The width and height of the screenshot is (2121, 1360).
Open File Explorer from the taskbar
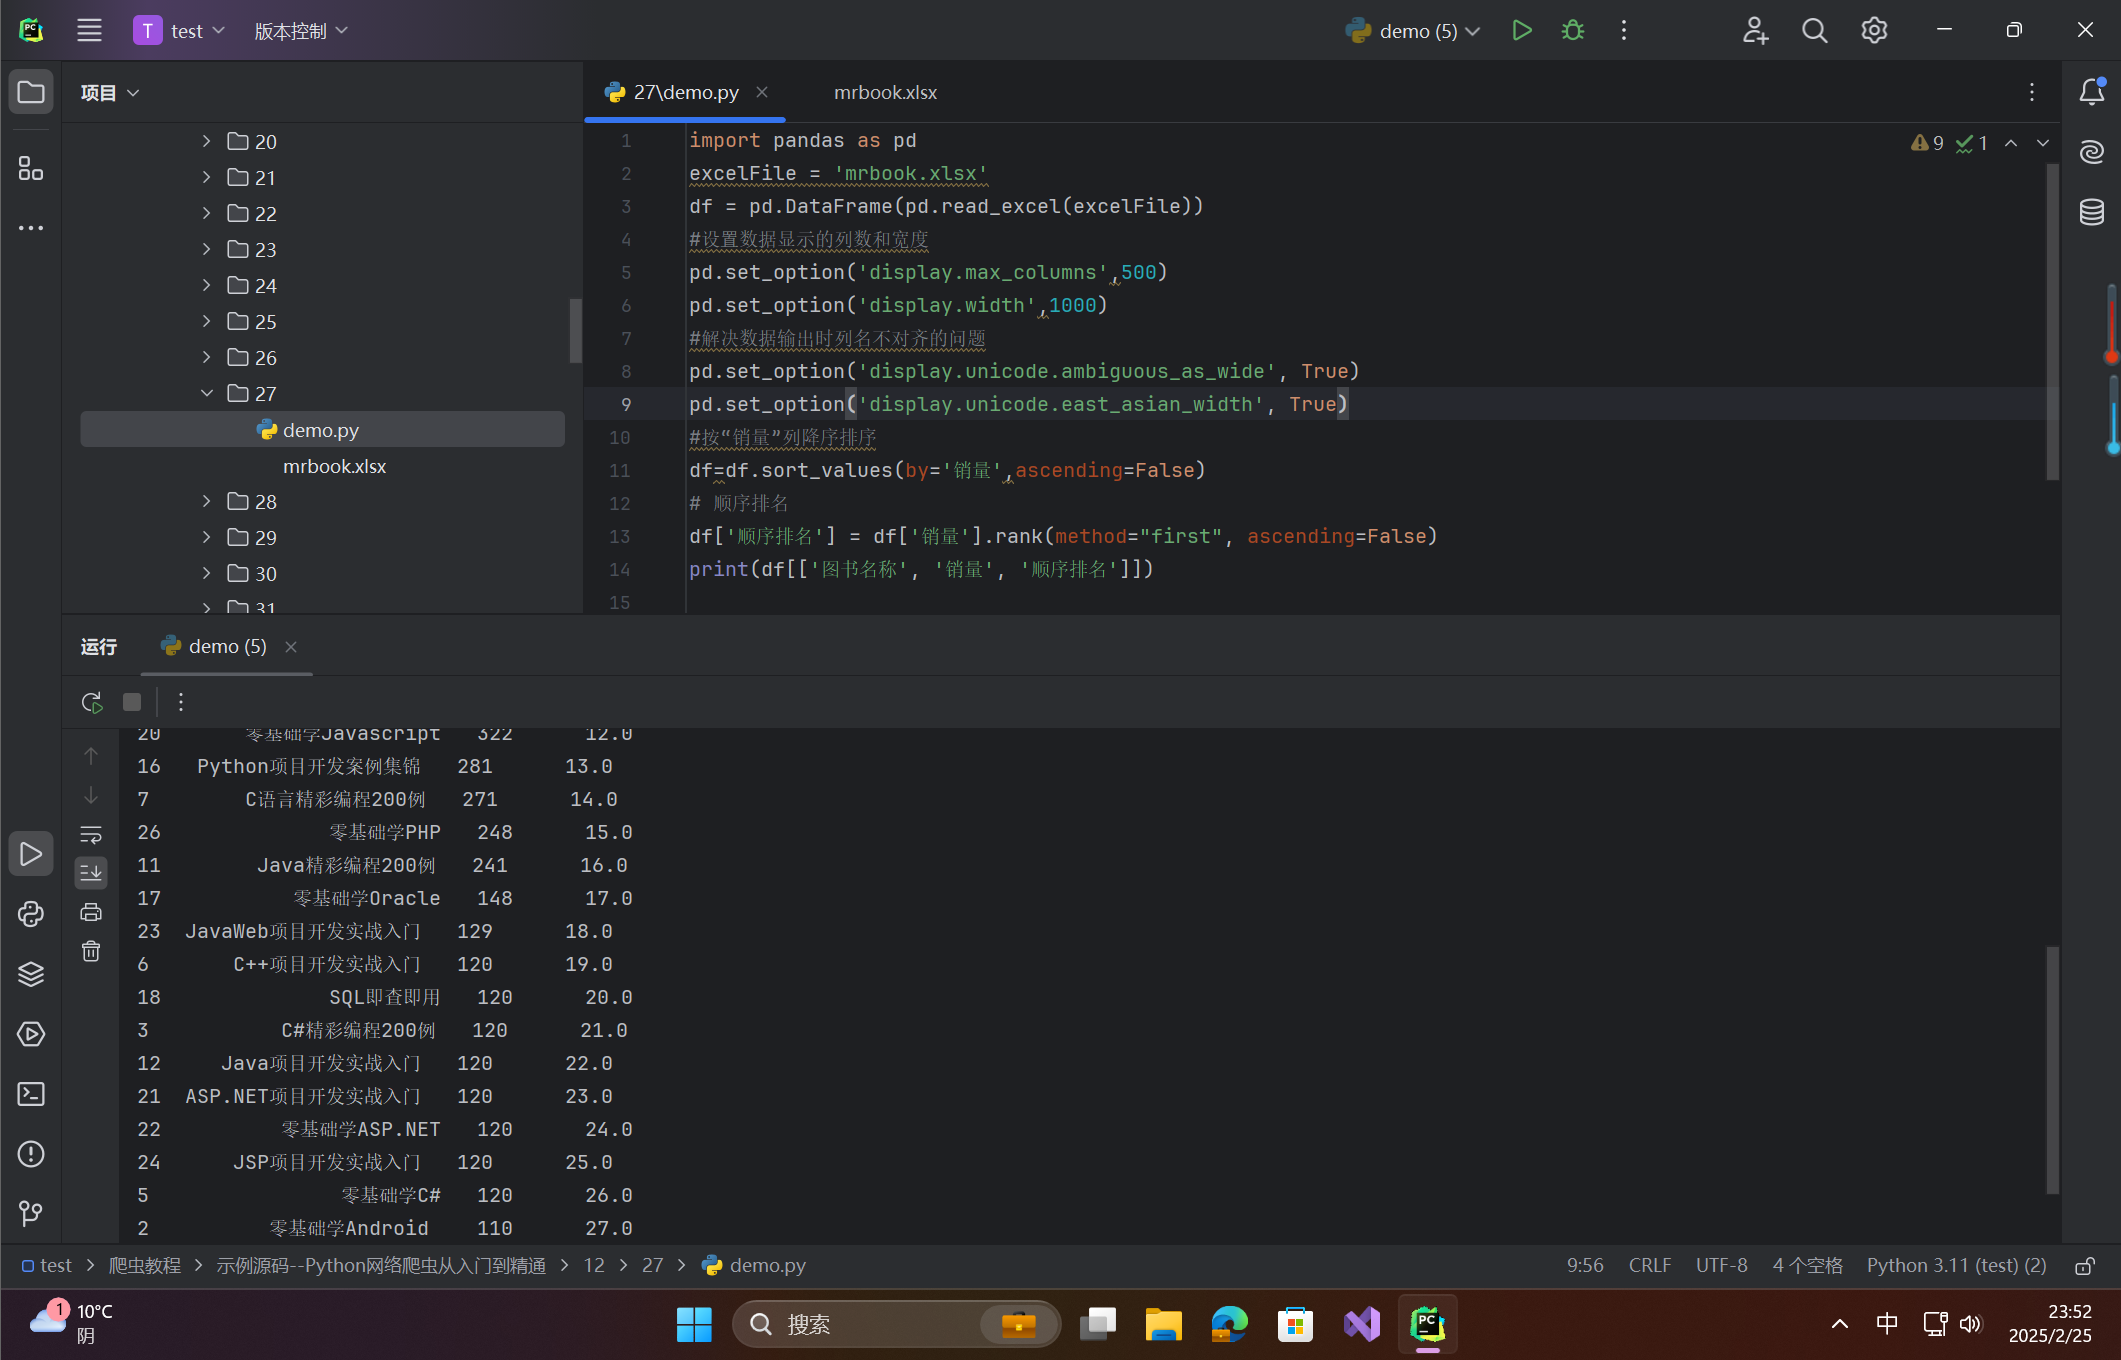coord(1163,1324)
